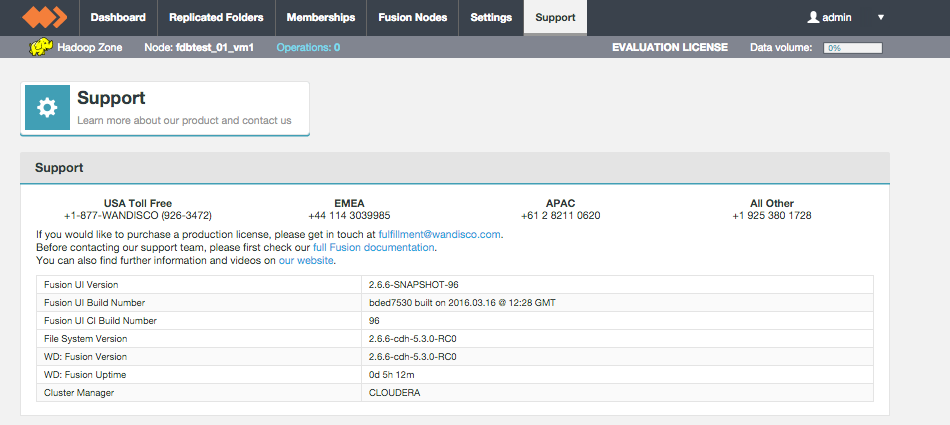
Task: Click the Support panel section header
Action: tap(455, 168)
